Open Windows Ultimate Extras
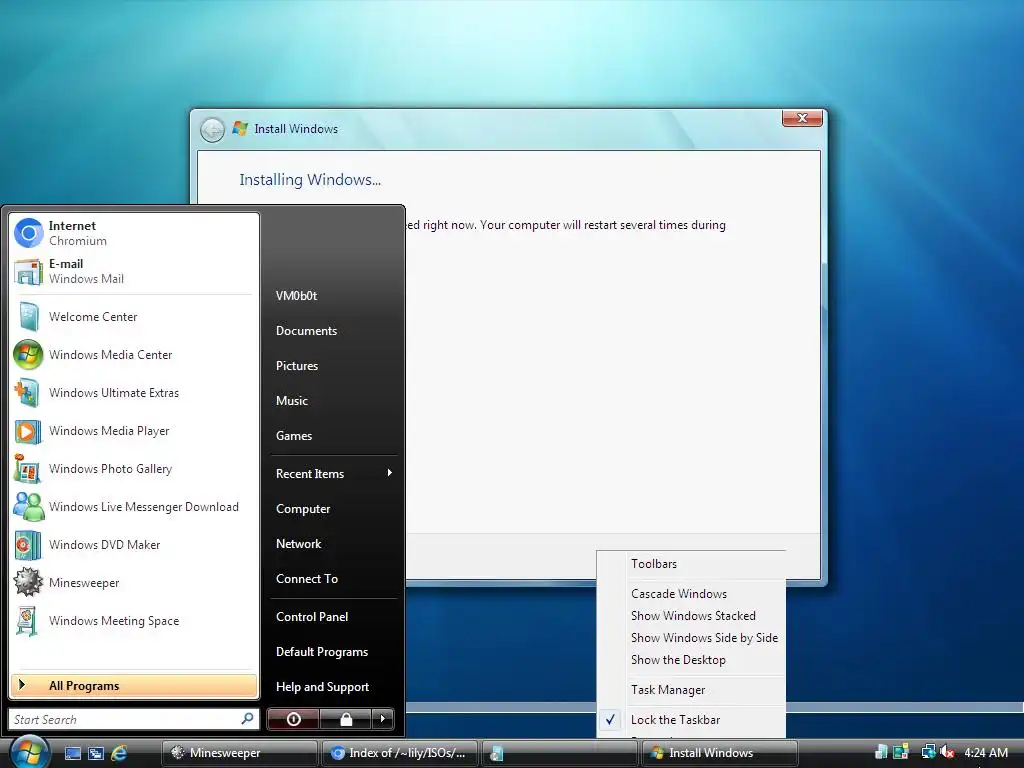This screenshot has width=1024, height=768. (134, 392)
